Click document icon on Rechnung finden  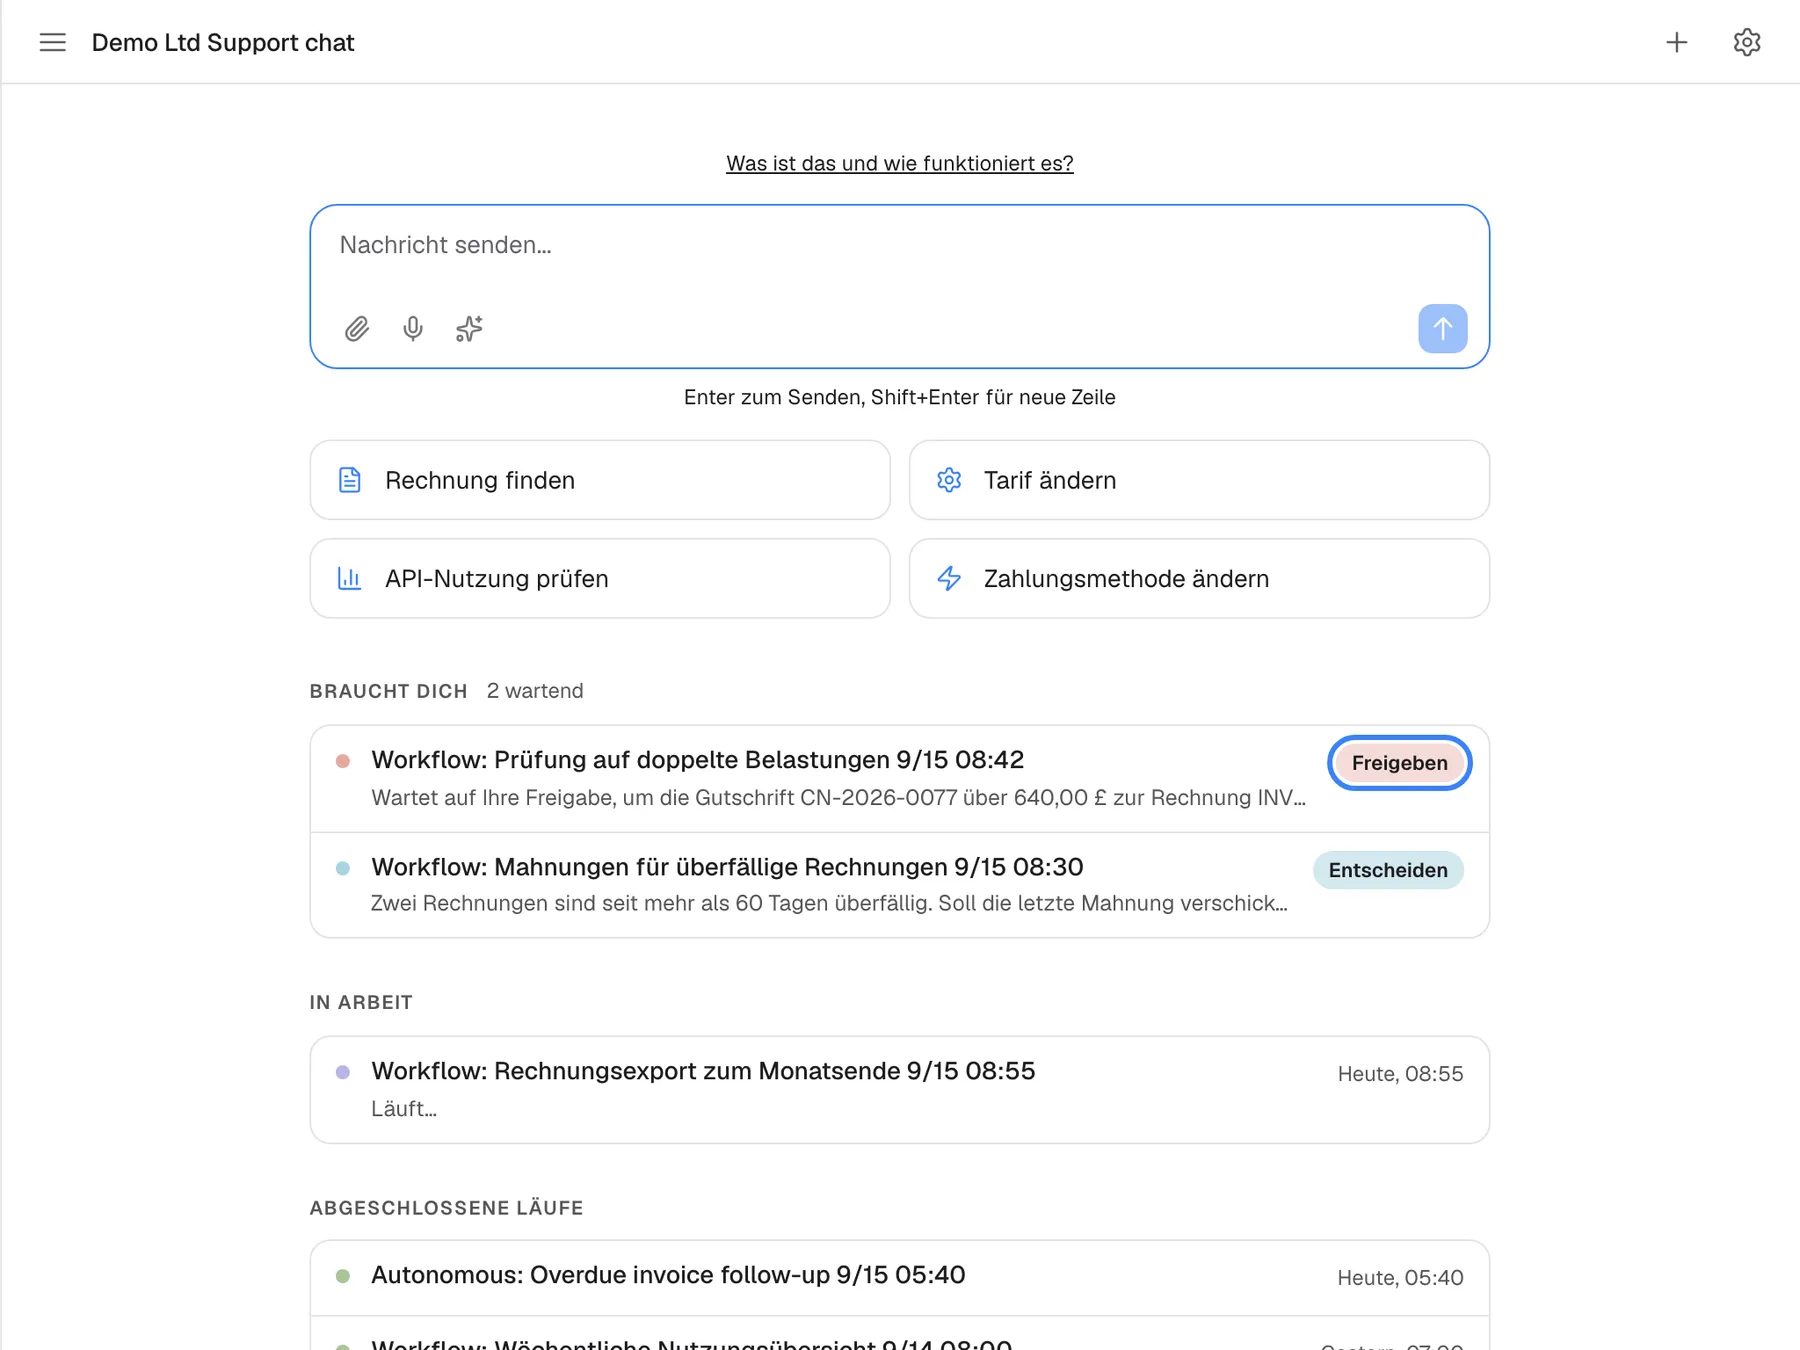pos(349,480)
